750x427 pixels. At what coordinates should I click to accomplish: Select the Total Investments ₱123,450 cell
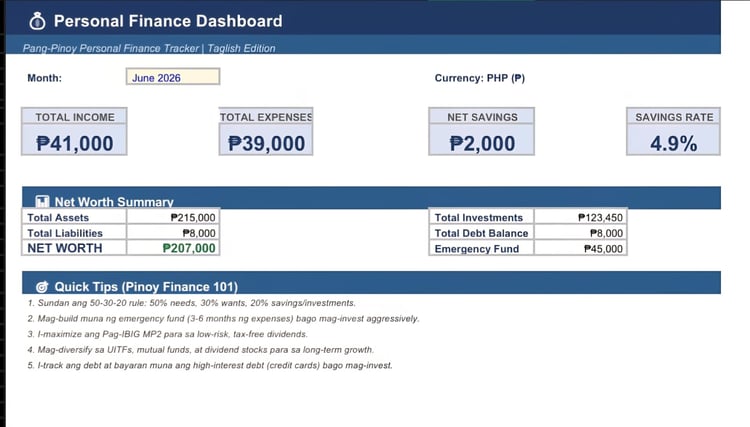click(x=581, y=218)
